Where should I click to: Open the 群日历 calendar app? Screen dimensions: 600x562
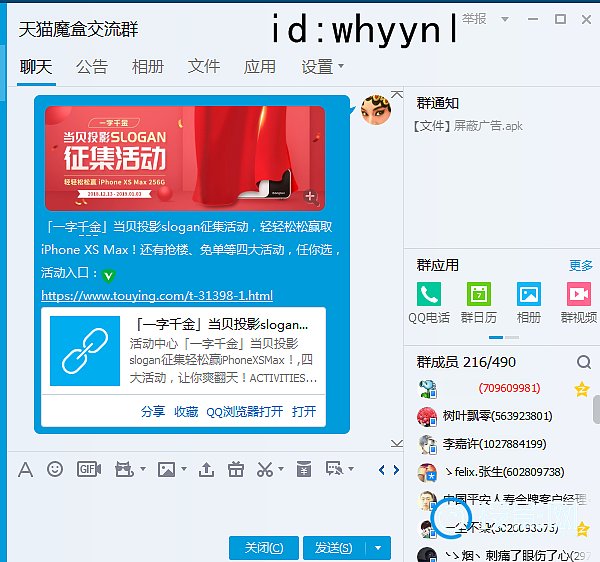(479, 294)
